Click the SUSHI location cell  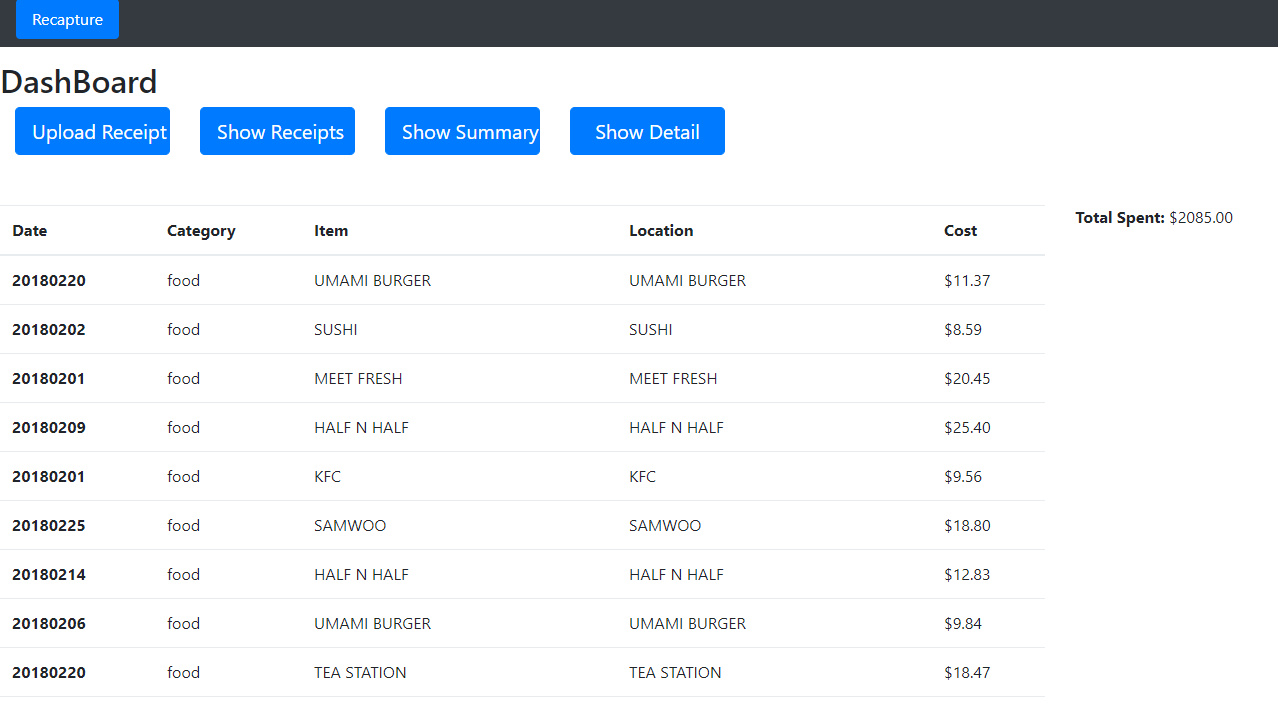pyautogui.click(x=651, y=329)
